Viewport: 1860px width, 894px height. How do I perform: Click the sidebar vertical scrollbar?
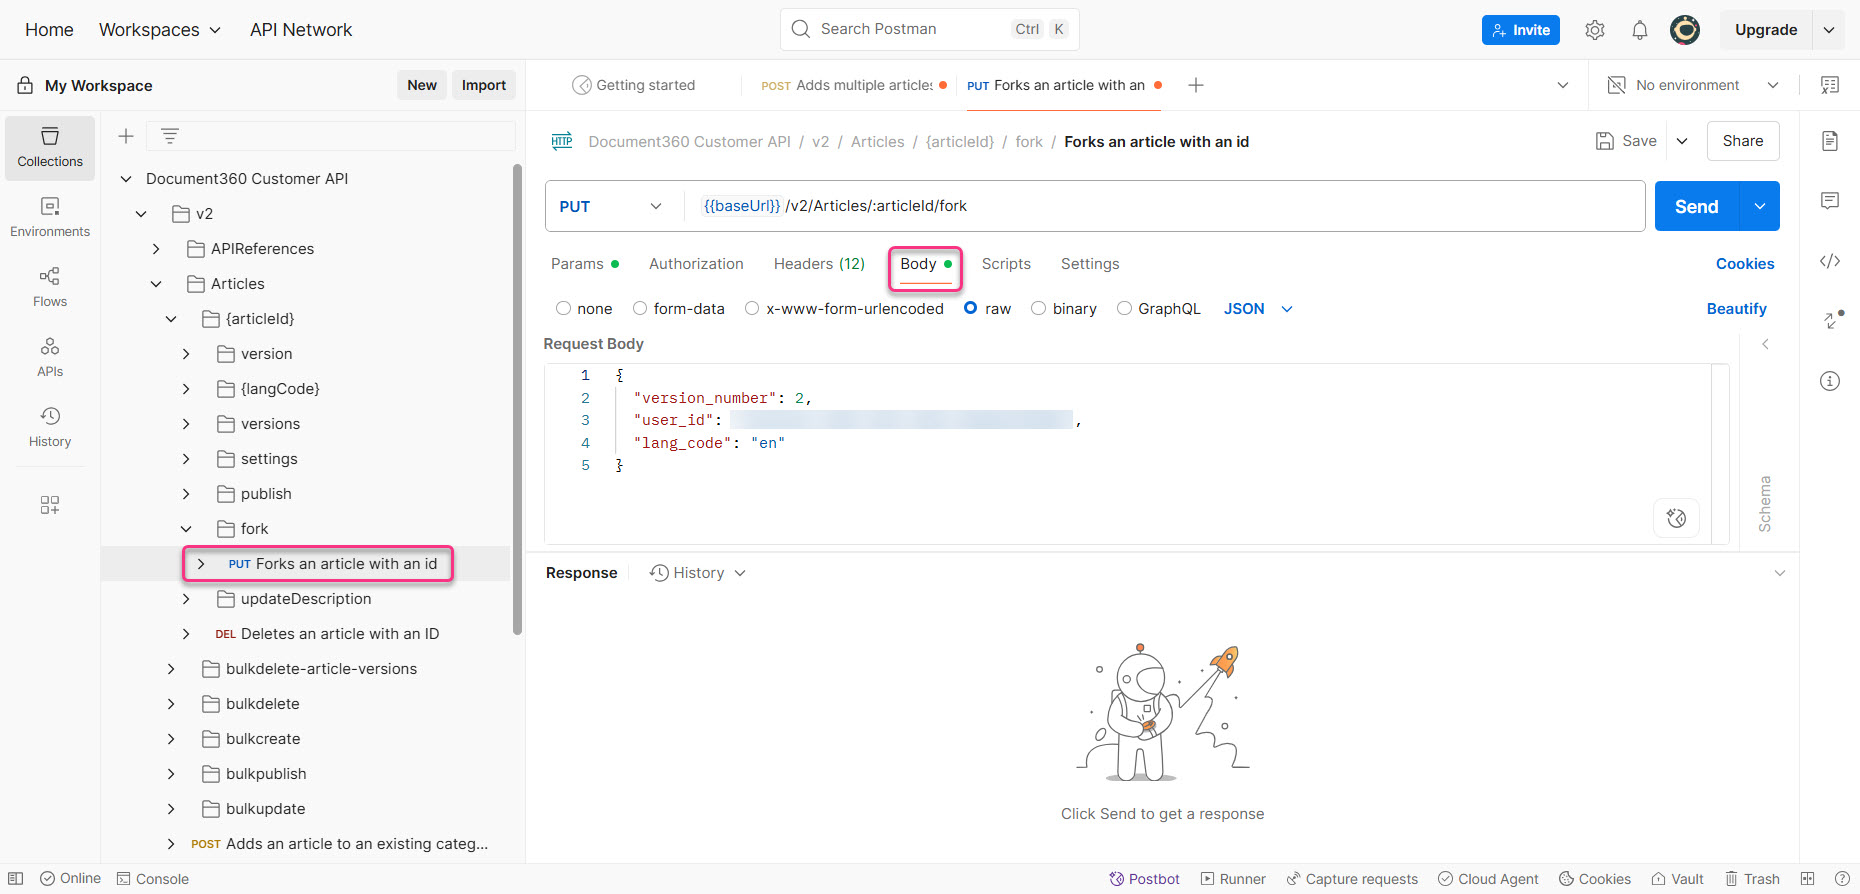point(517,400)
